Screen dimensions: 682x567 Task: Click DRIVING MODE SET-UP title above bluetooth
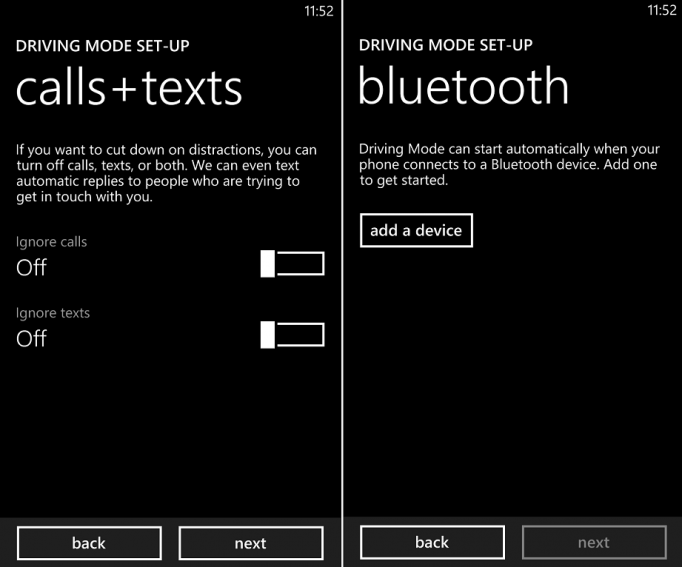[446, 45]
